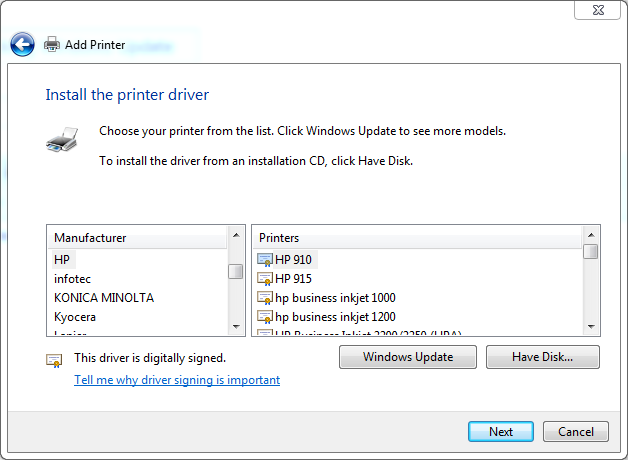Open driver signing importance link
628x460 pixels.
[177, 380]
